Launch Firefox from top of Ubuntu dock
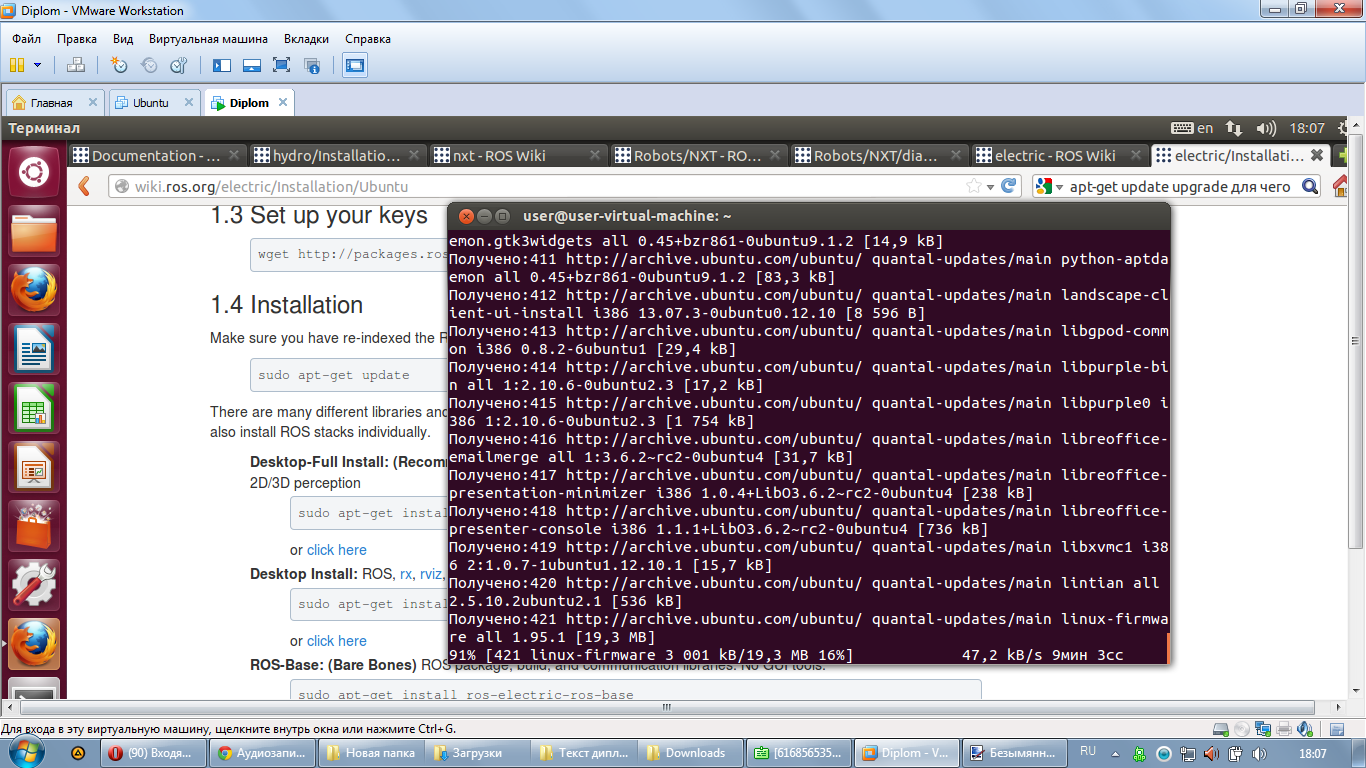Image resolution: width=1366 pixels, height=768 pixels. point(33,291)
